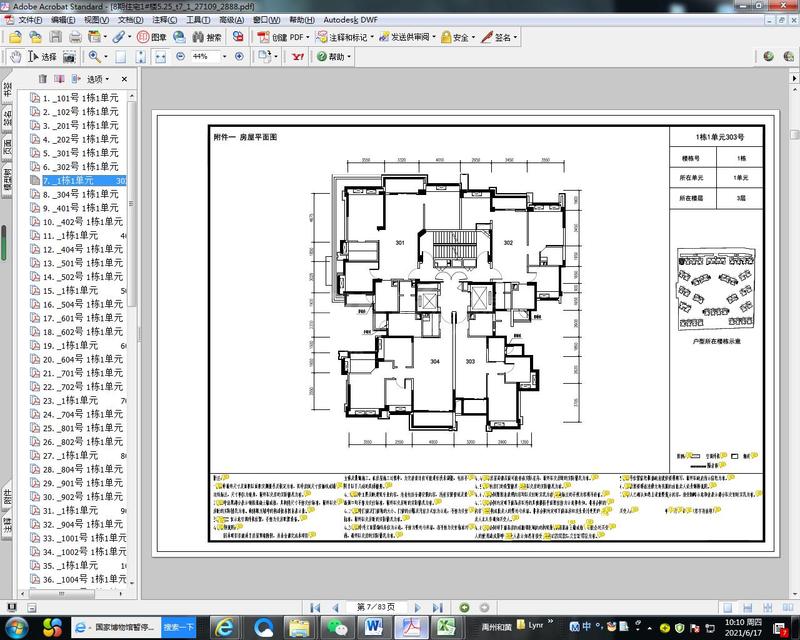Click page number field 第7/83页
Screen dimensions: 800x640
(376, 607)
